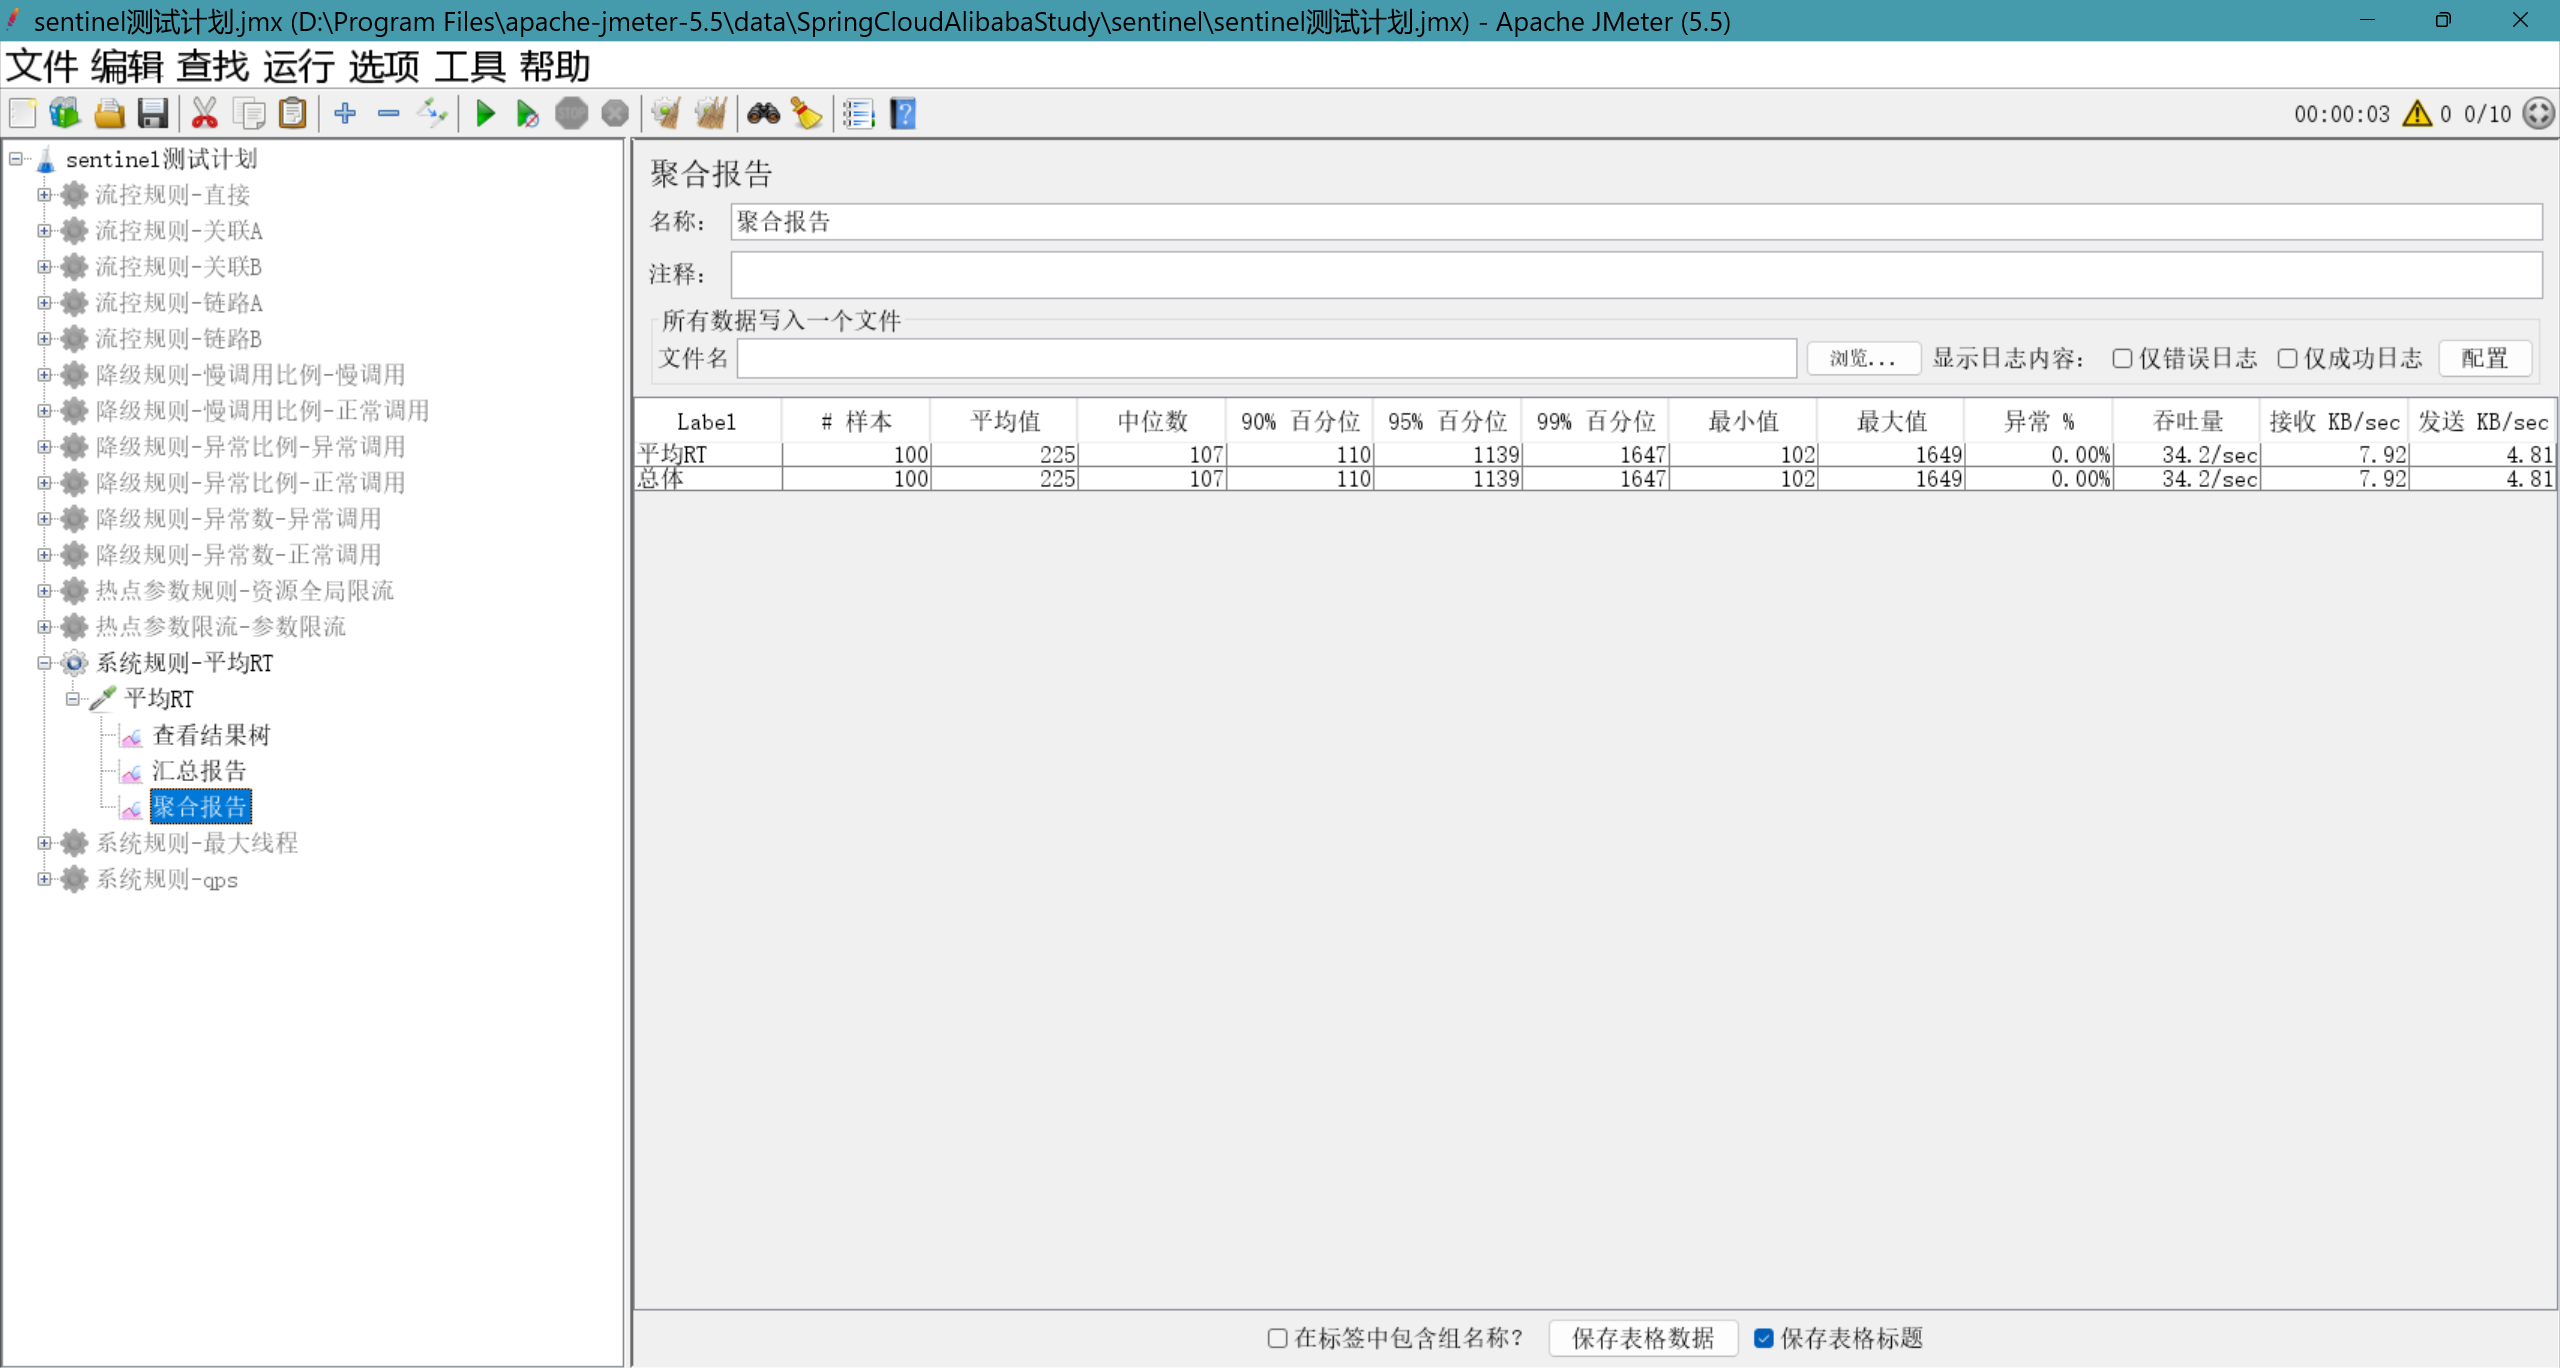
Task: Save the test plan with the disk icon
Action: (152, 113)
